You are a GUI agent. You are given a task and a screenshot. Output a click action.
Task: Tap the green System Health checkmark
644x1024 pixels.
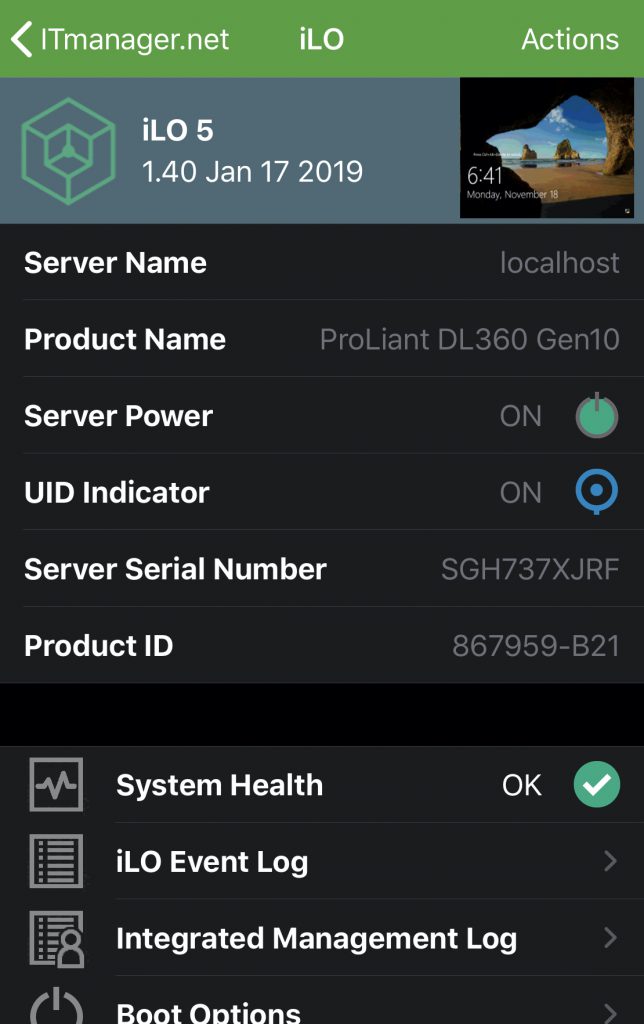[596, 784]
